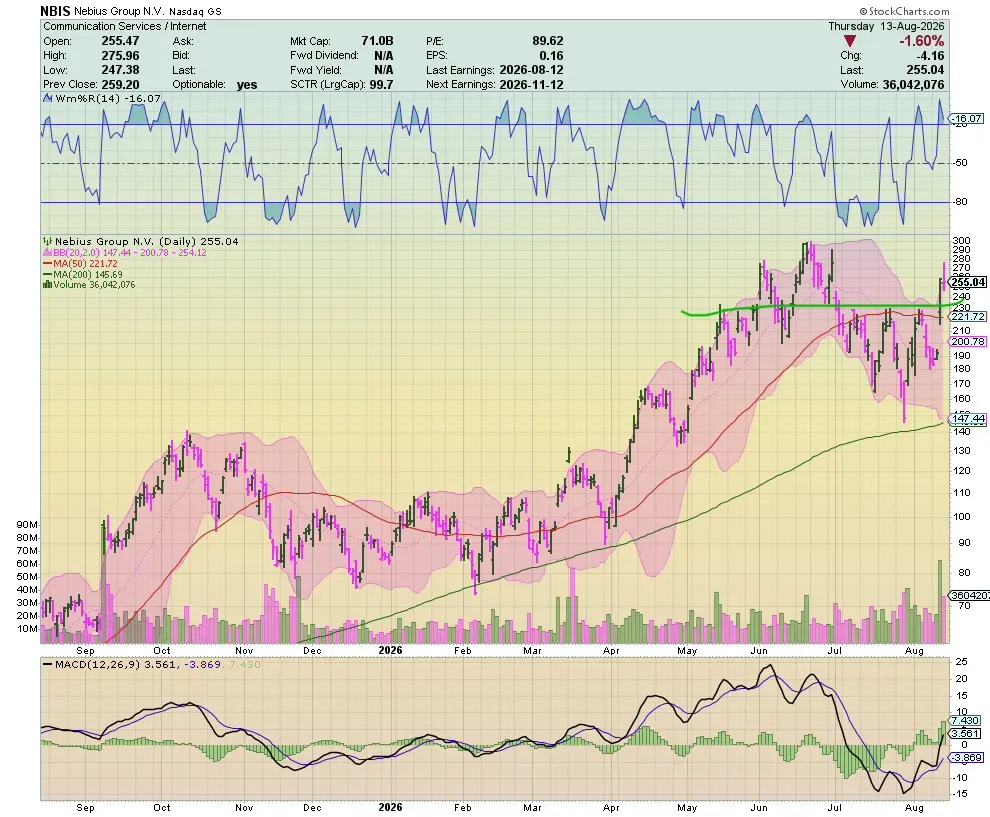Click the -1.60% percent change
990x817 pixels.
pyautogui.click(x=922, y=41)
